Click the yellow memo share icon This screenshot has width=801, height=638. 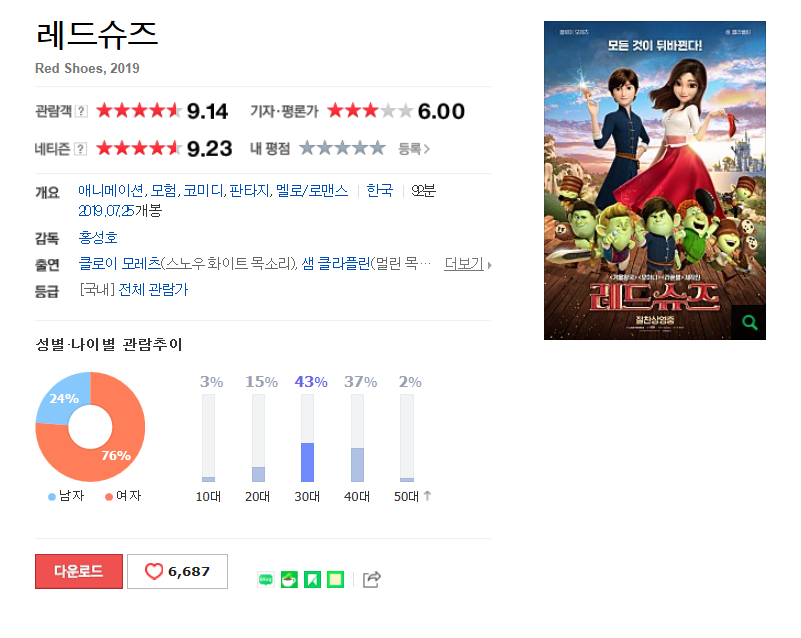pos(335,580)
